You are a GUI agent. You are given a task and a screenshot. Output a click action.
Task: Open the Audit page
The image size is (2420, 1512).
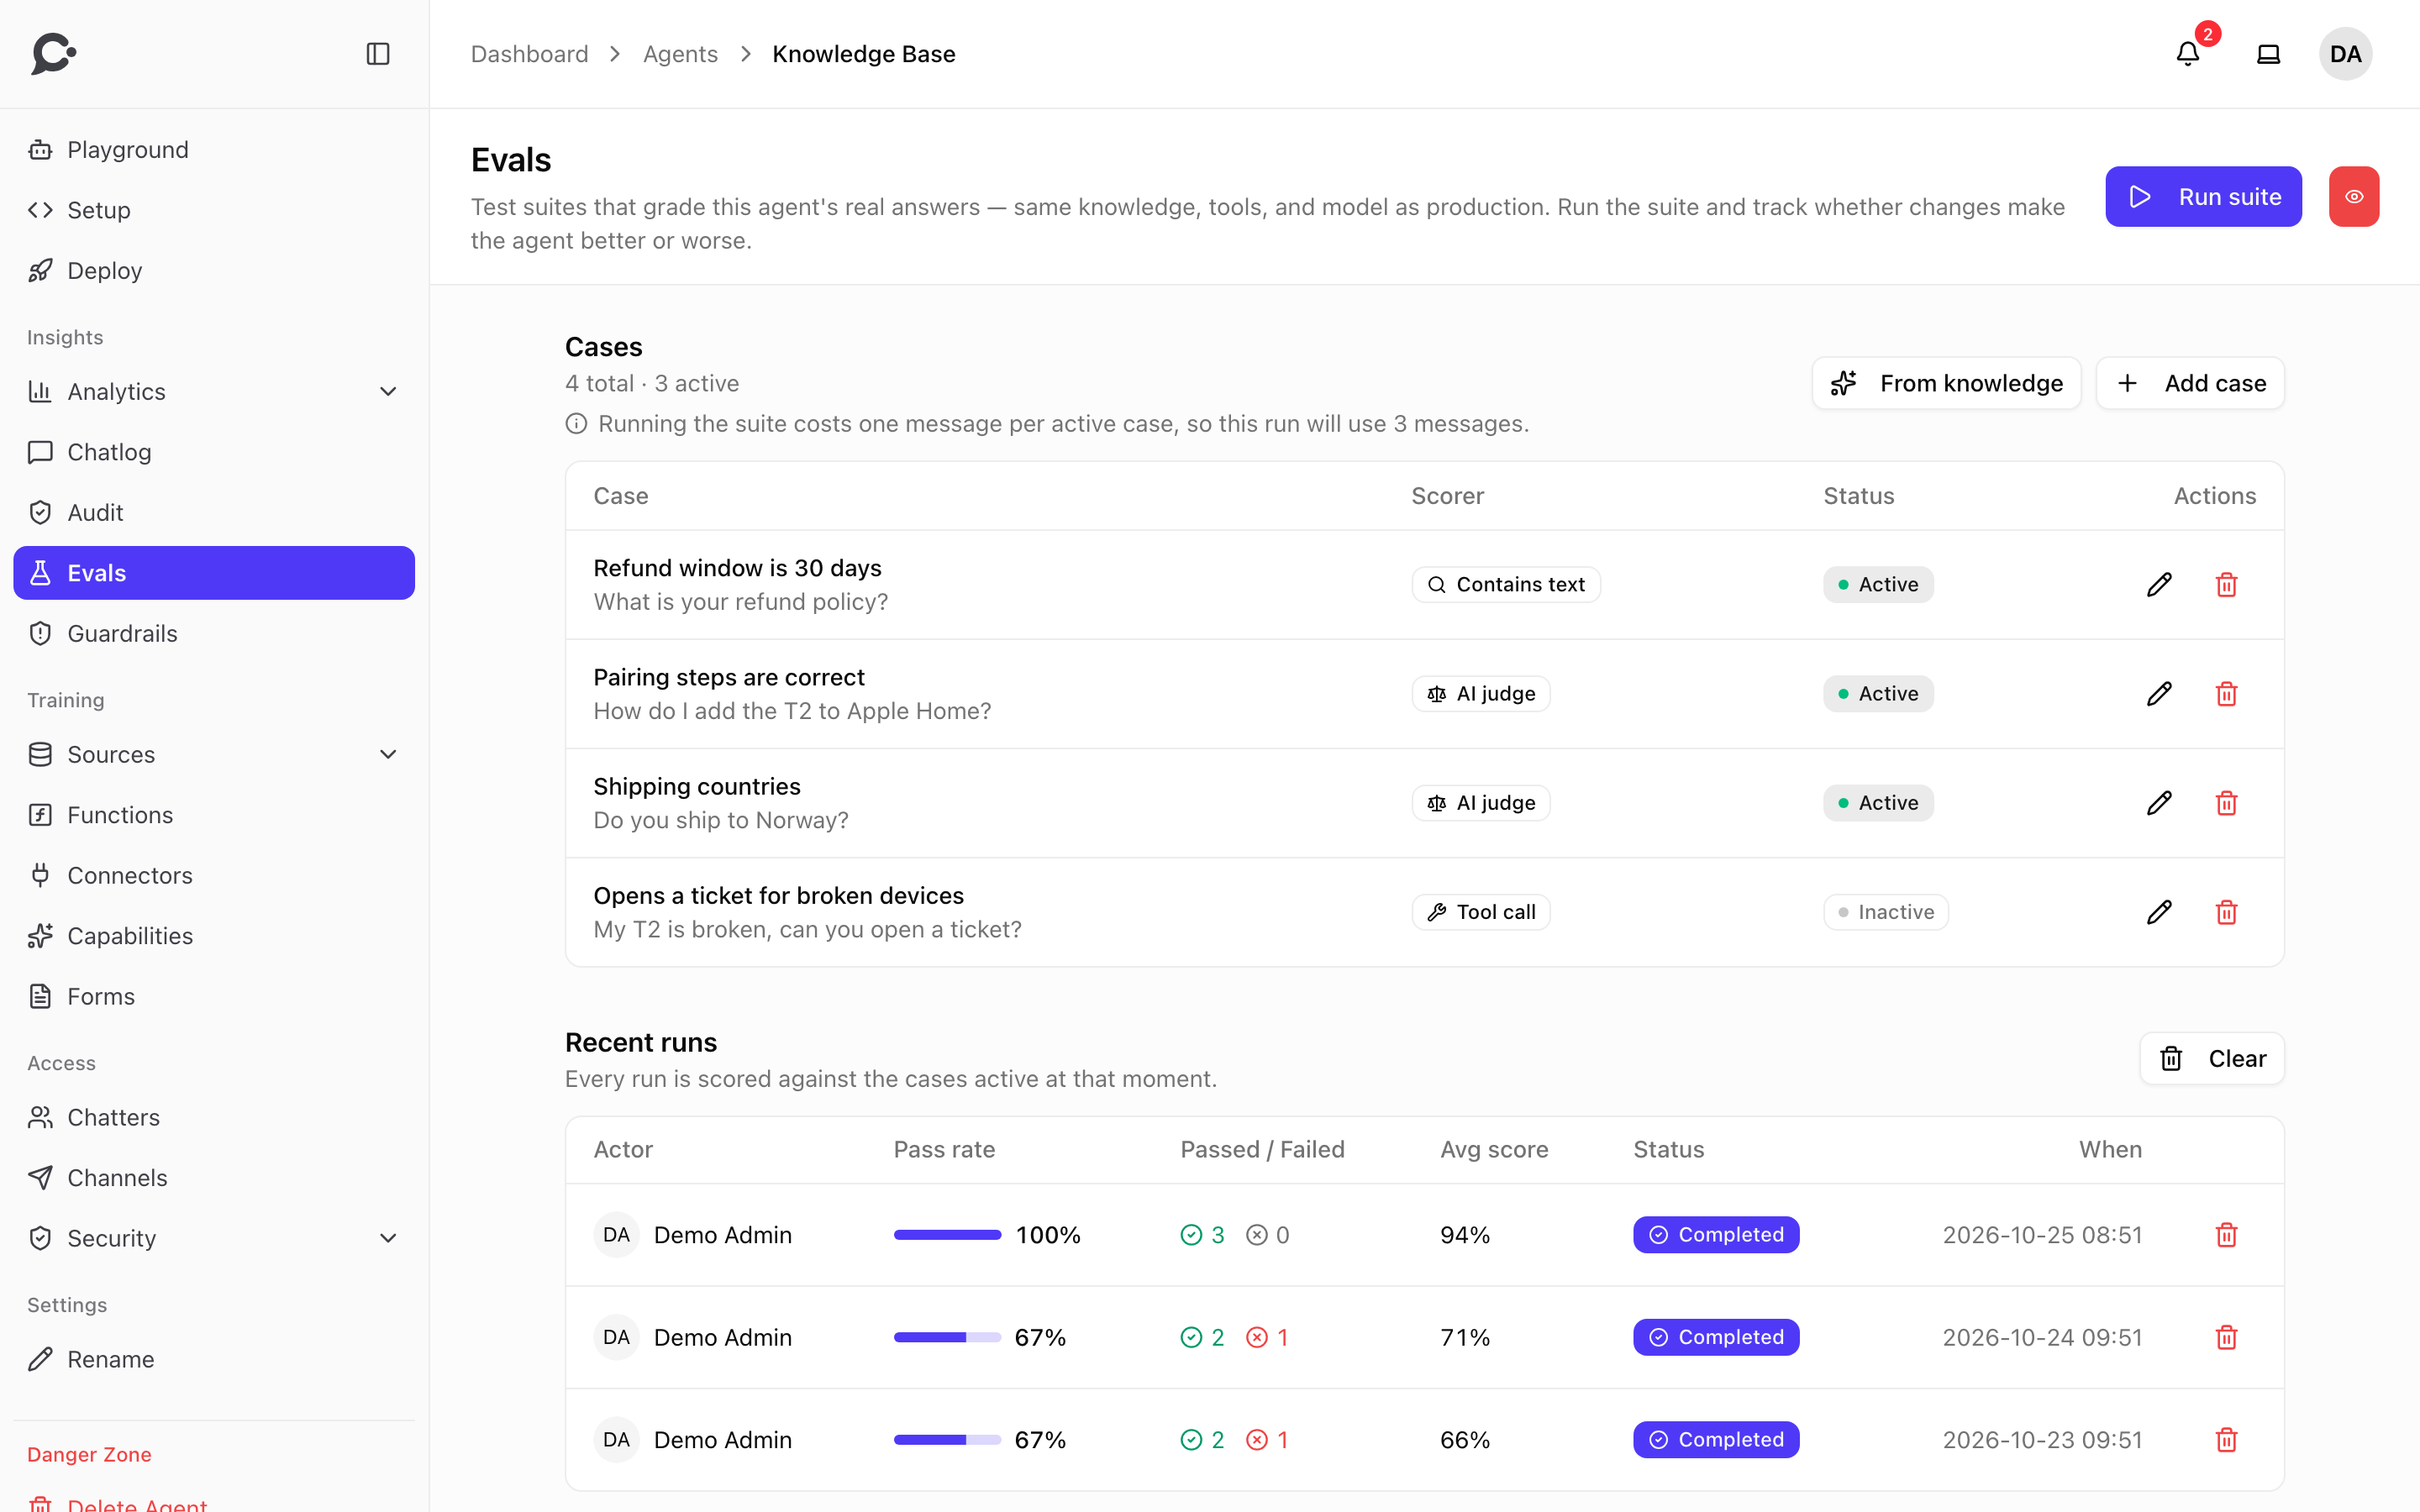214,513
